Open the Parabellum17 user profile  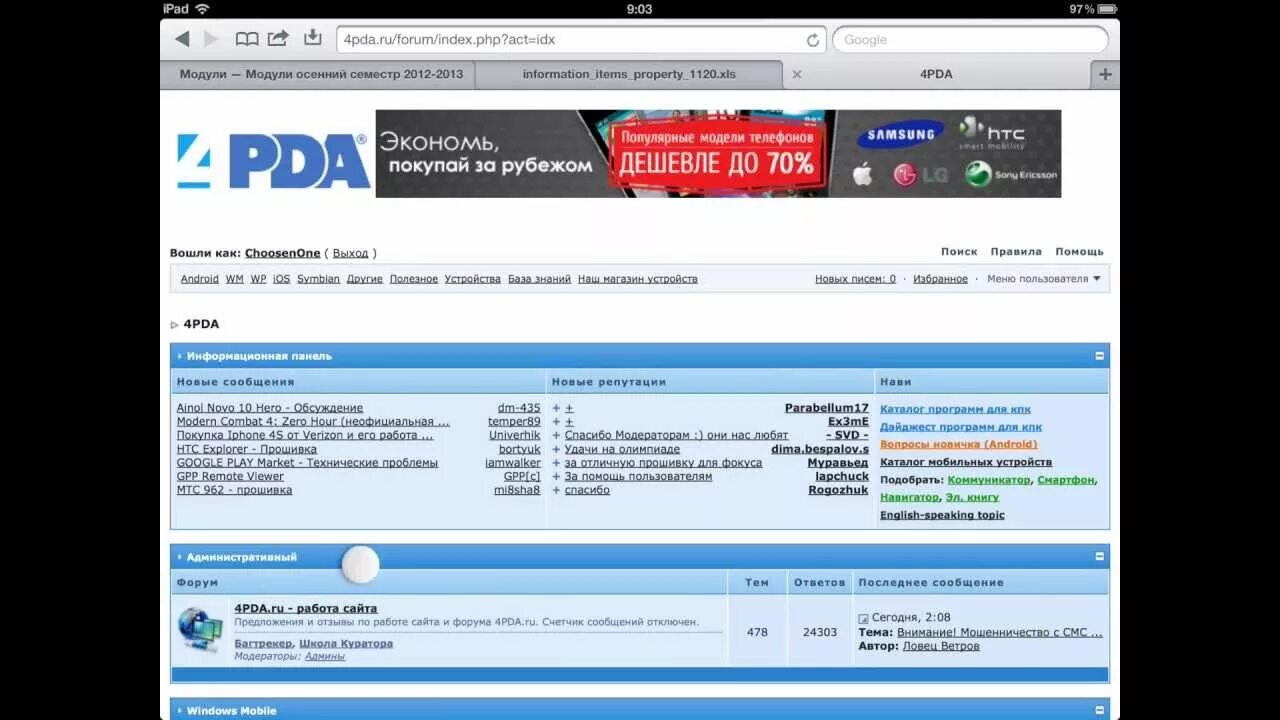pyautogui.click(x=827, y=408)
